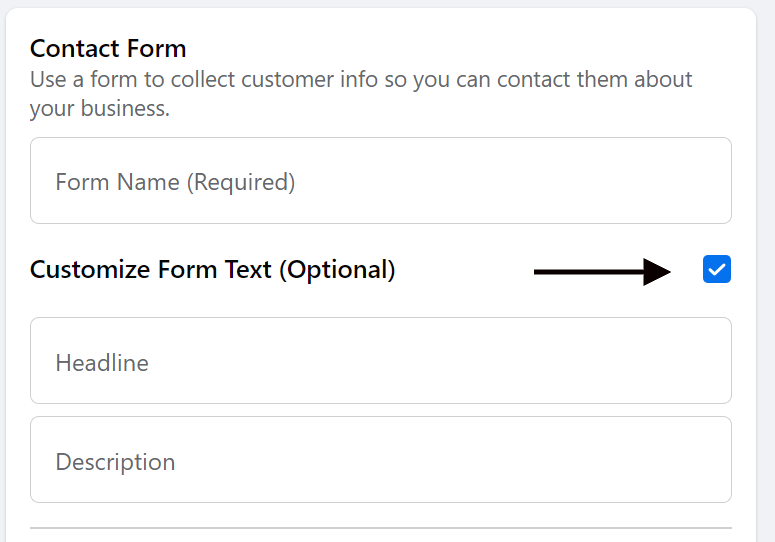Toggle the blue checkbox at right

[x=717, y=269]
